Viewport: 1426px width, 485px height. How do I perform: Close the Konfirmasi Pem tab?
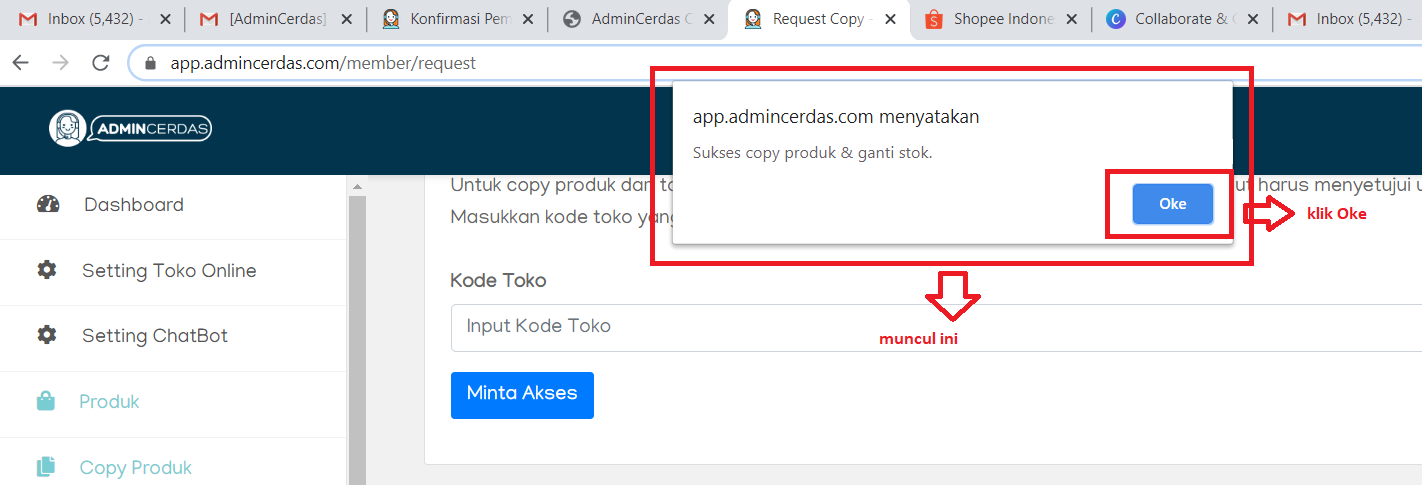tap(528, 19)
